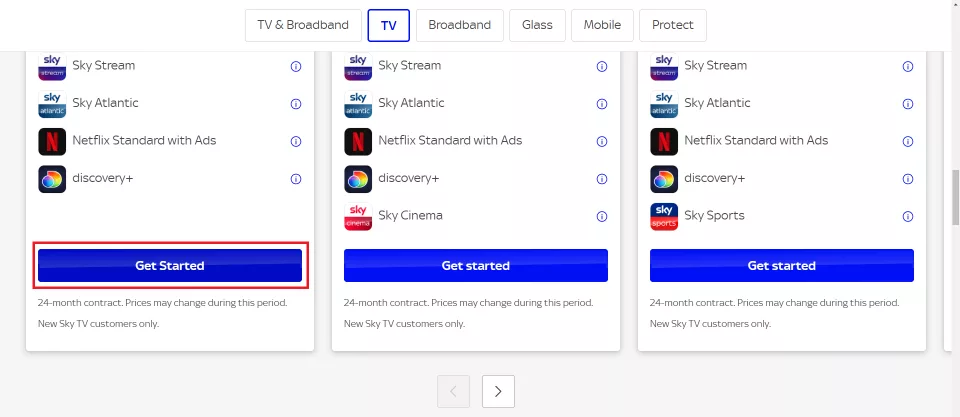The height and width of the screenshot is (417, 960).
Task: Open info icon for Sky Sports
Action: [x=908, y=216]
